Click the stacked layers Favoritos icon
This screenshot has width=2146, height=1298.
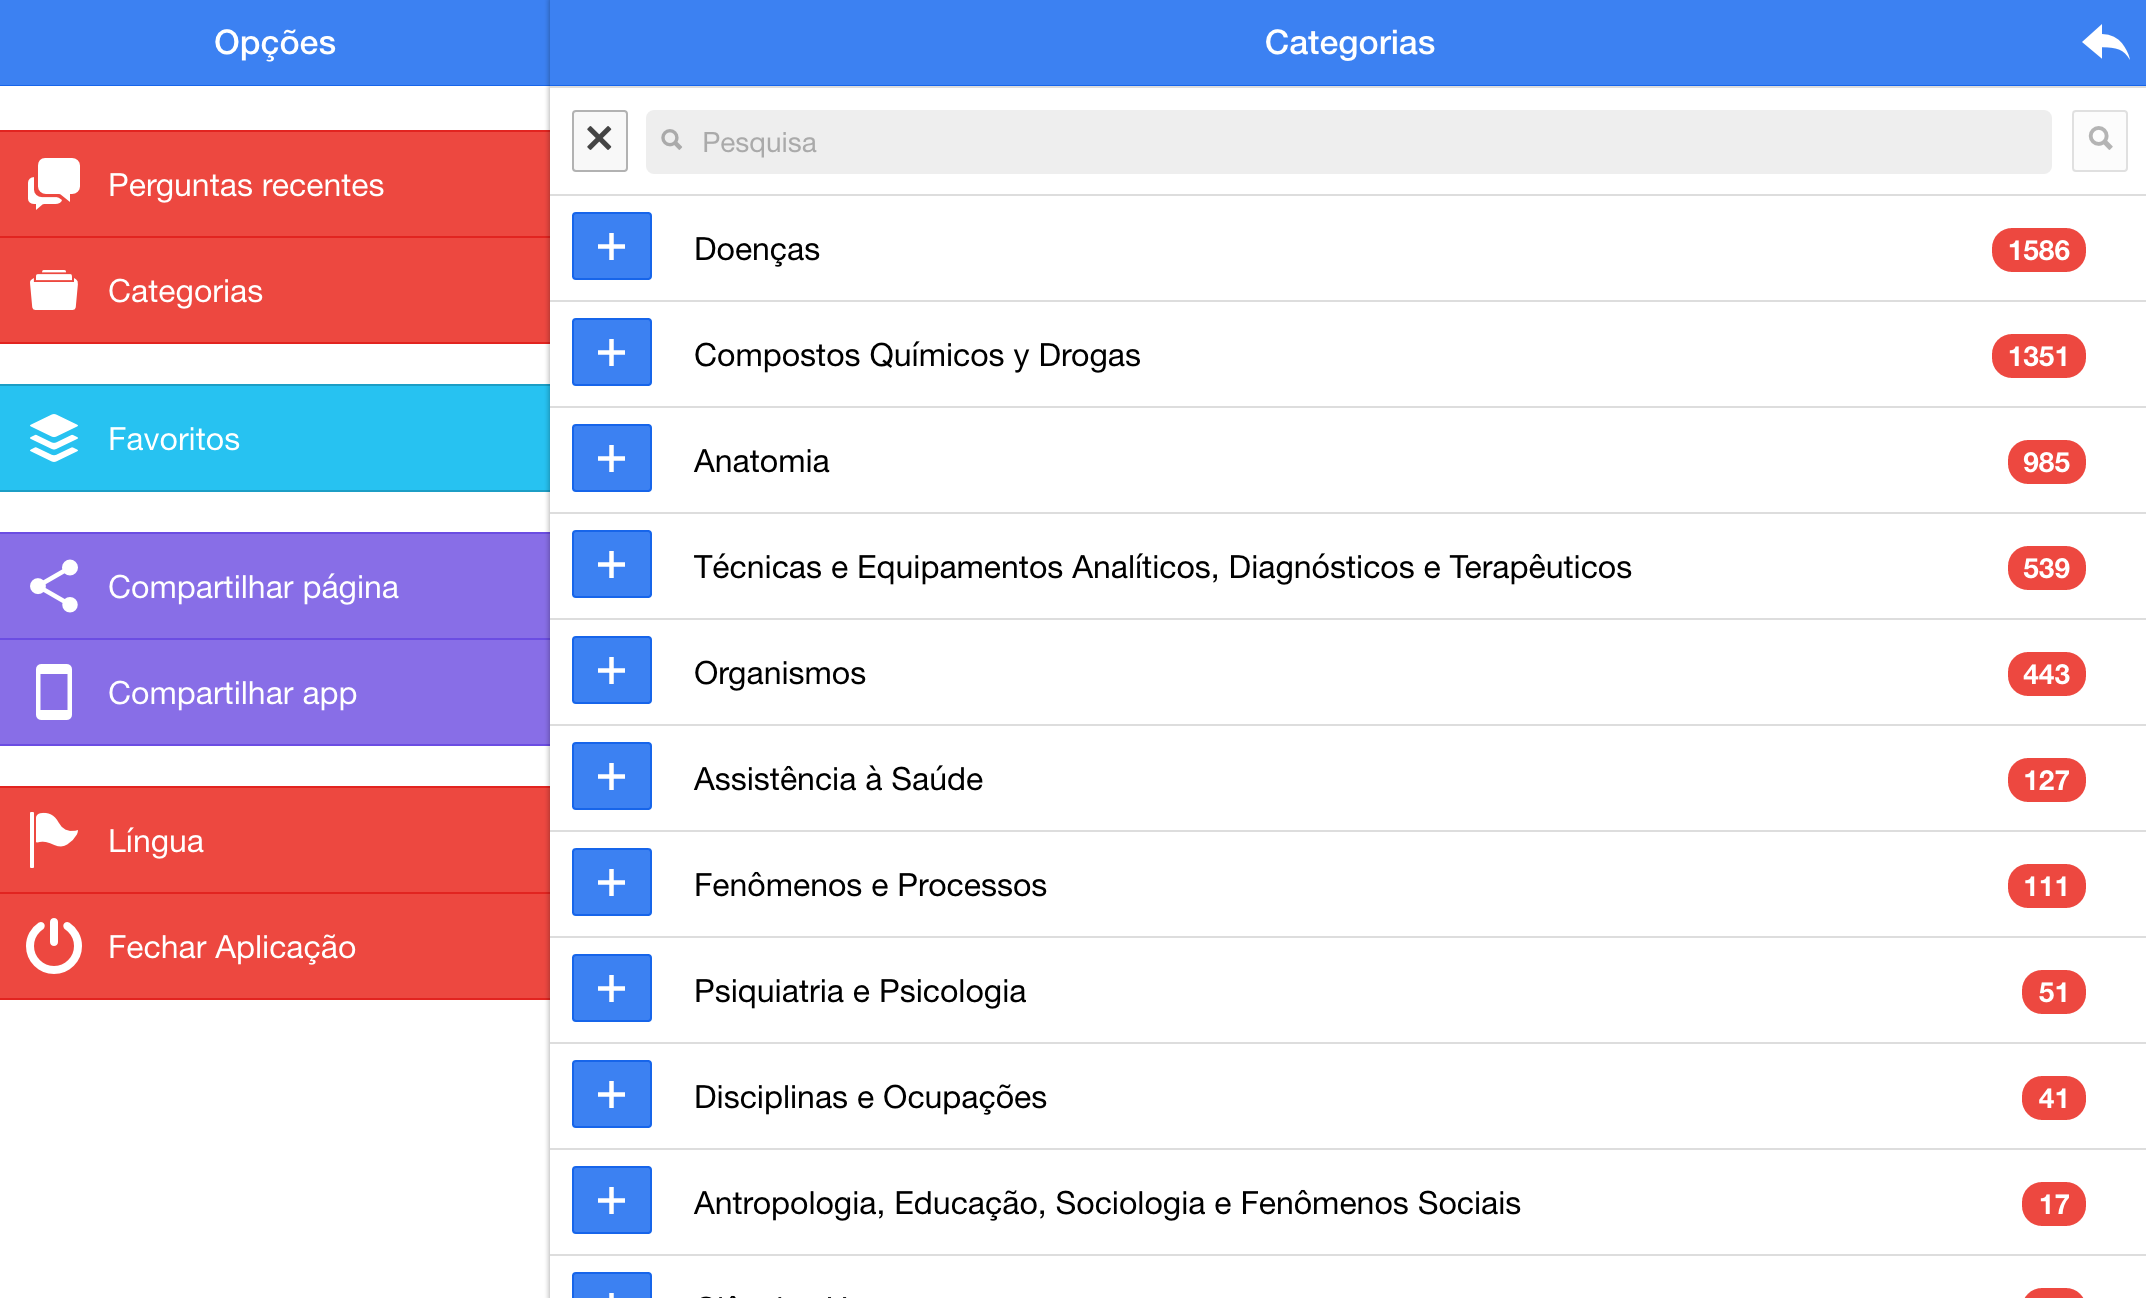pyautogui.click(x=54, y=438)
